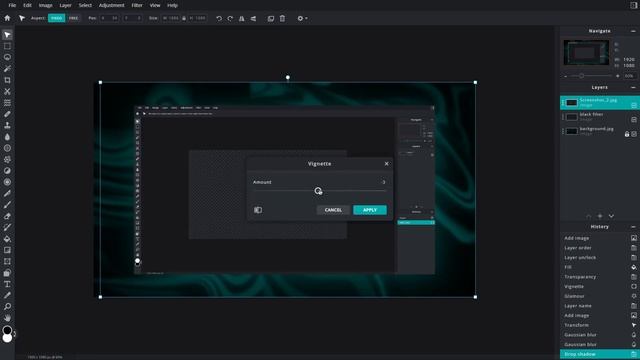Open zoom percentage field in Navigate

629,76
